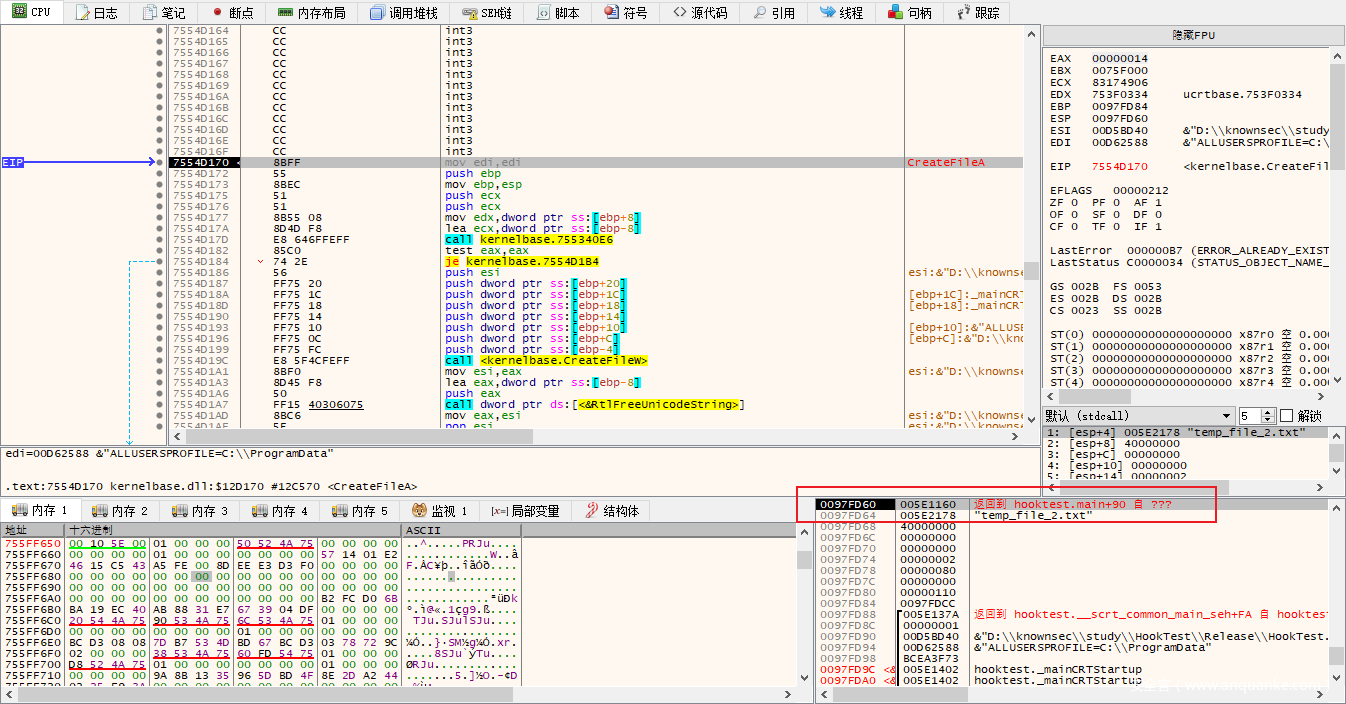Open the 断点 (Breakpoints) tab red dot

218,13
